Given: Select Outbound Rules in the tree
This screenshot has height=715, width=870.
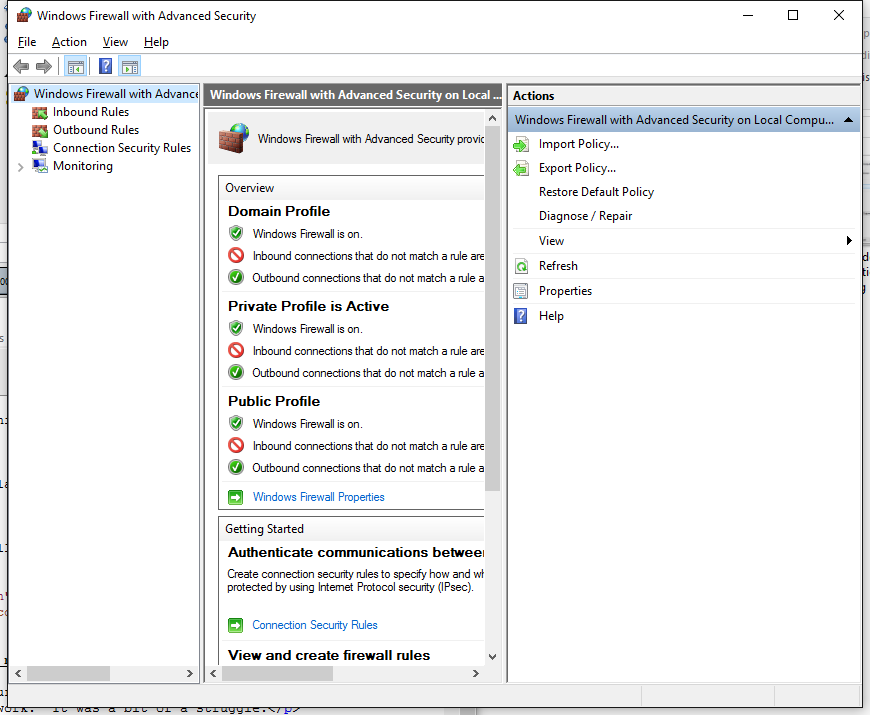Looking at the screenshot, I should (x=96, y=130).
